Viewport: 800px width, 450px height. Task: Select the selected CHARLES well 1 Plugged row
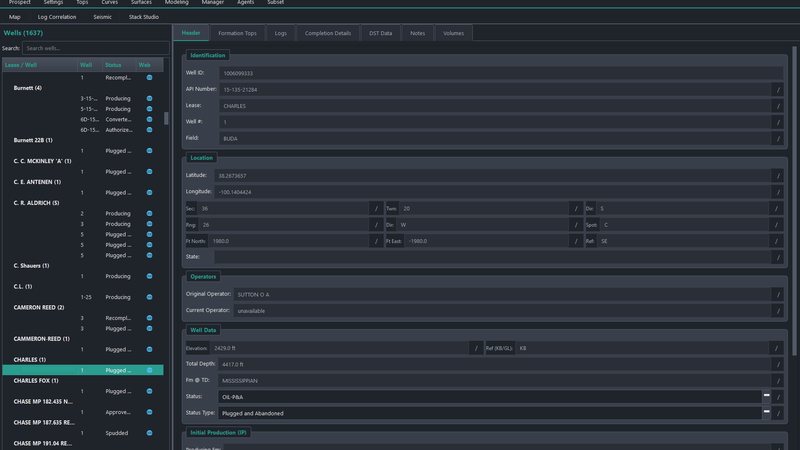tap(83, 370)
